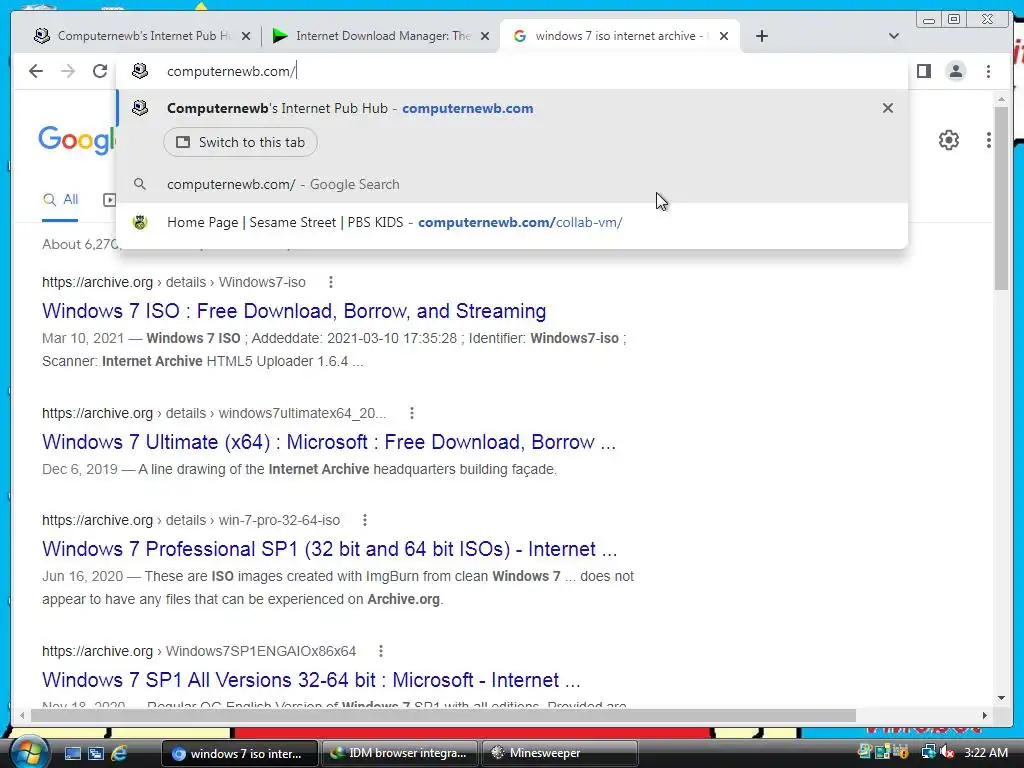Open the Google apps dots beside the gear

[x=989, y=140]
